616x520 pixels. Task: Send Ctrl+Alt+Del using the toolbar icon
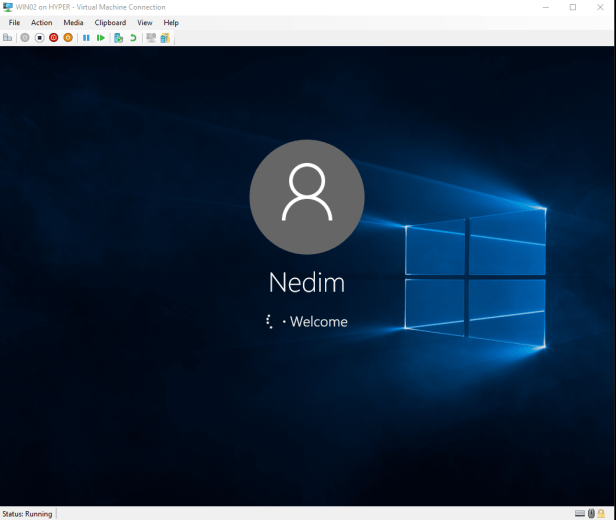click(7, 38)
